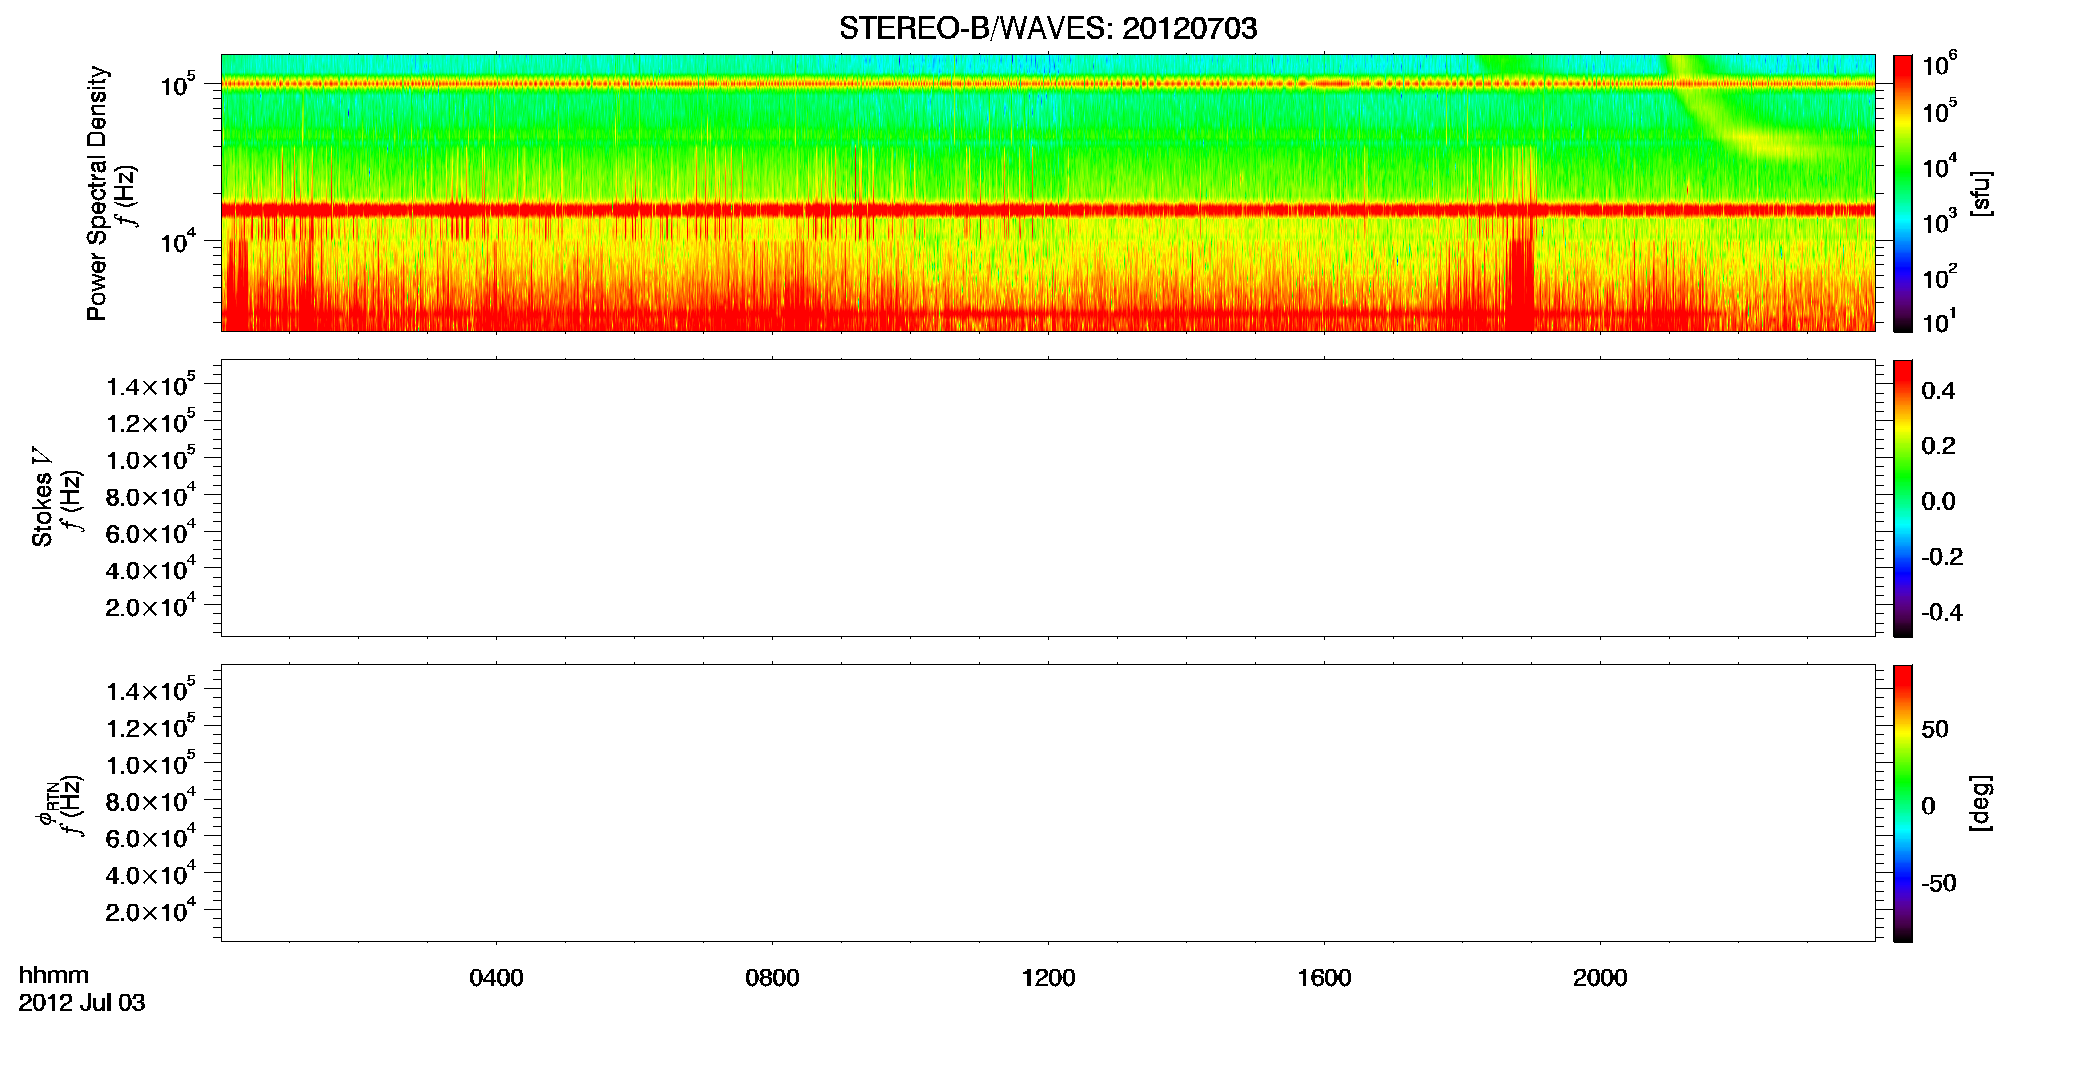This screenshot has height=1080, width=2096.
Task: Click the 2.0×10^4 tick on phi panel
Action: [x=151, y=910]
